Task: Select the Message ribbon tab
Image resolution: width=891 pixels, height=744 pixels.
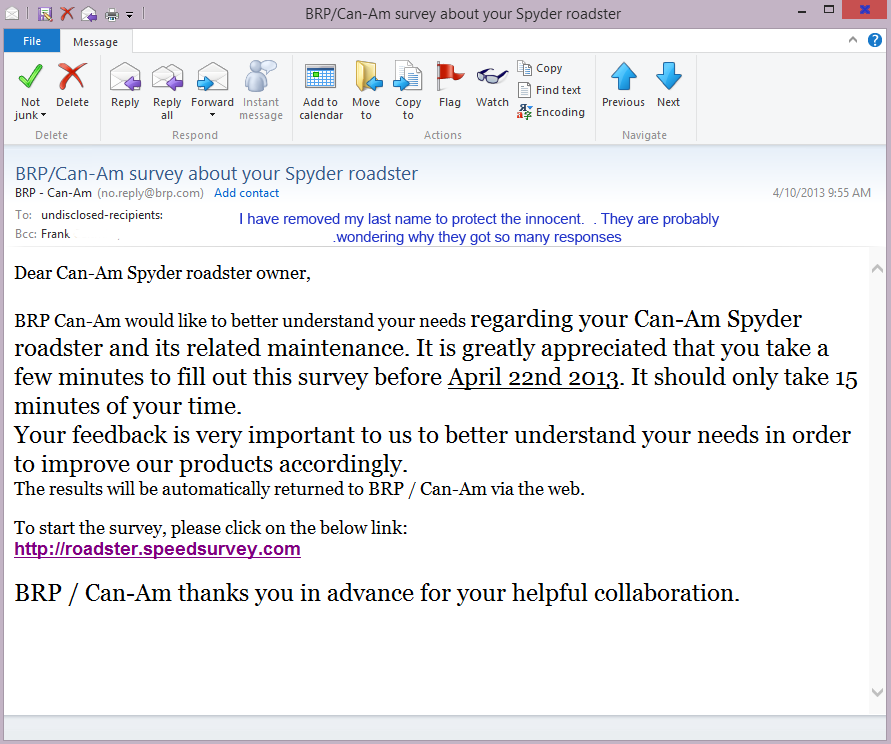Action: 95,41
